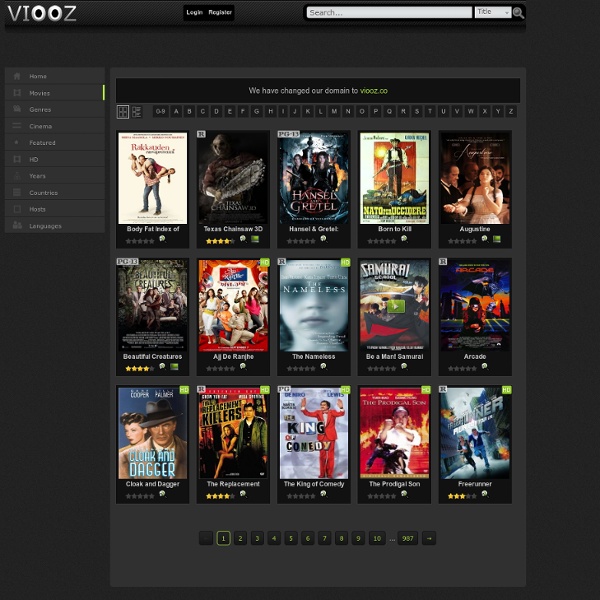600x600 pixels.
Task: Go to page 5
Action: point(291,538)
